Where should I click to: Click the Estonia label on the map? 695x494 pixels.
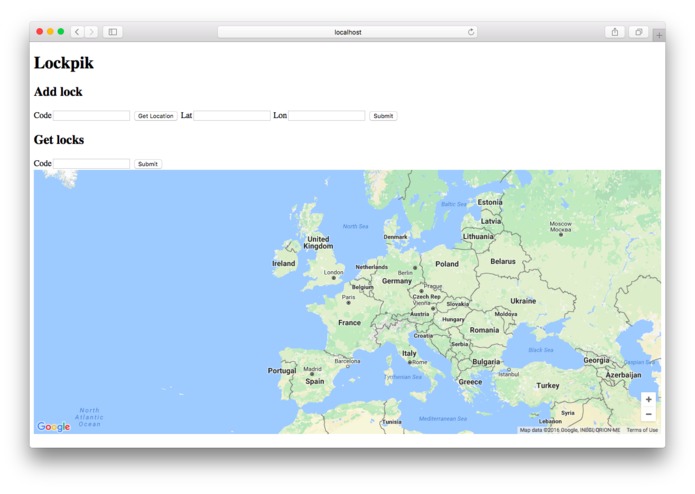tap(490, 202)
